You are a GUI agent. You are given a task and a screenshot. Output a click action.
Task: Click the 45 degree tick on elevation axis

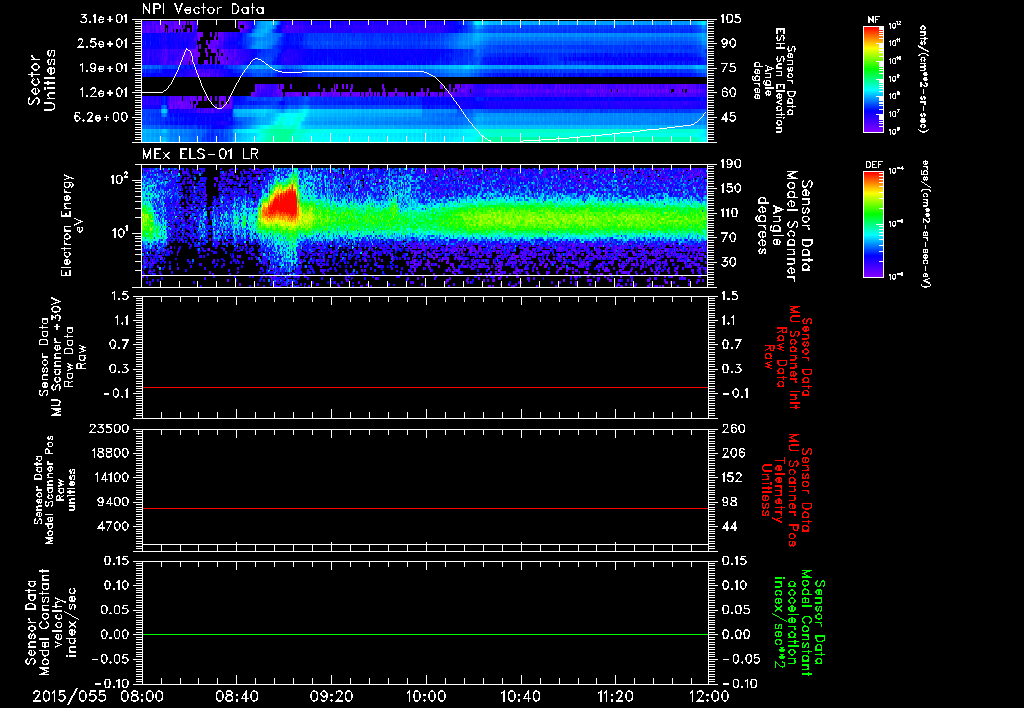[728, 117]
